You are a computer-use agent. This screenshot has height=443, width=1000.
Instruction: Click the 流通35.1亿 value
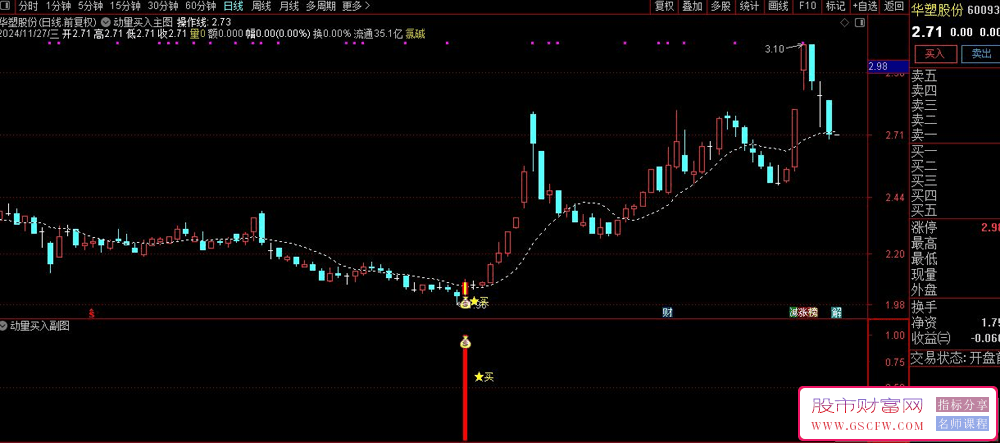pyautogui.click(x=378, y=34)
